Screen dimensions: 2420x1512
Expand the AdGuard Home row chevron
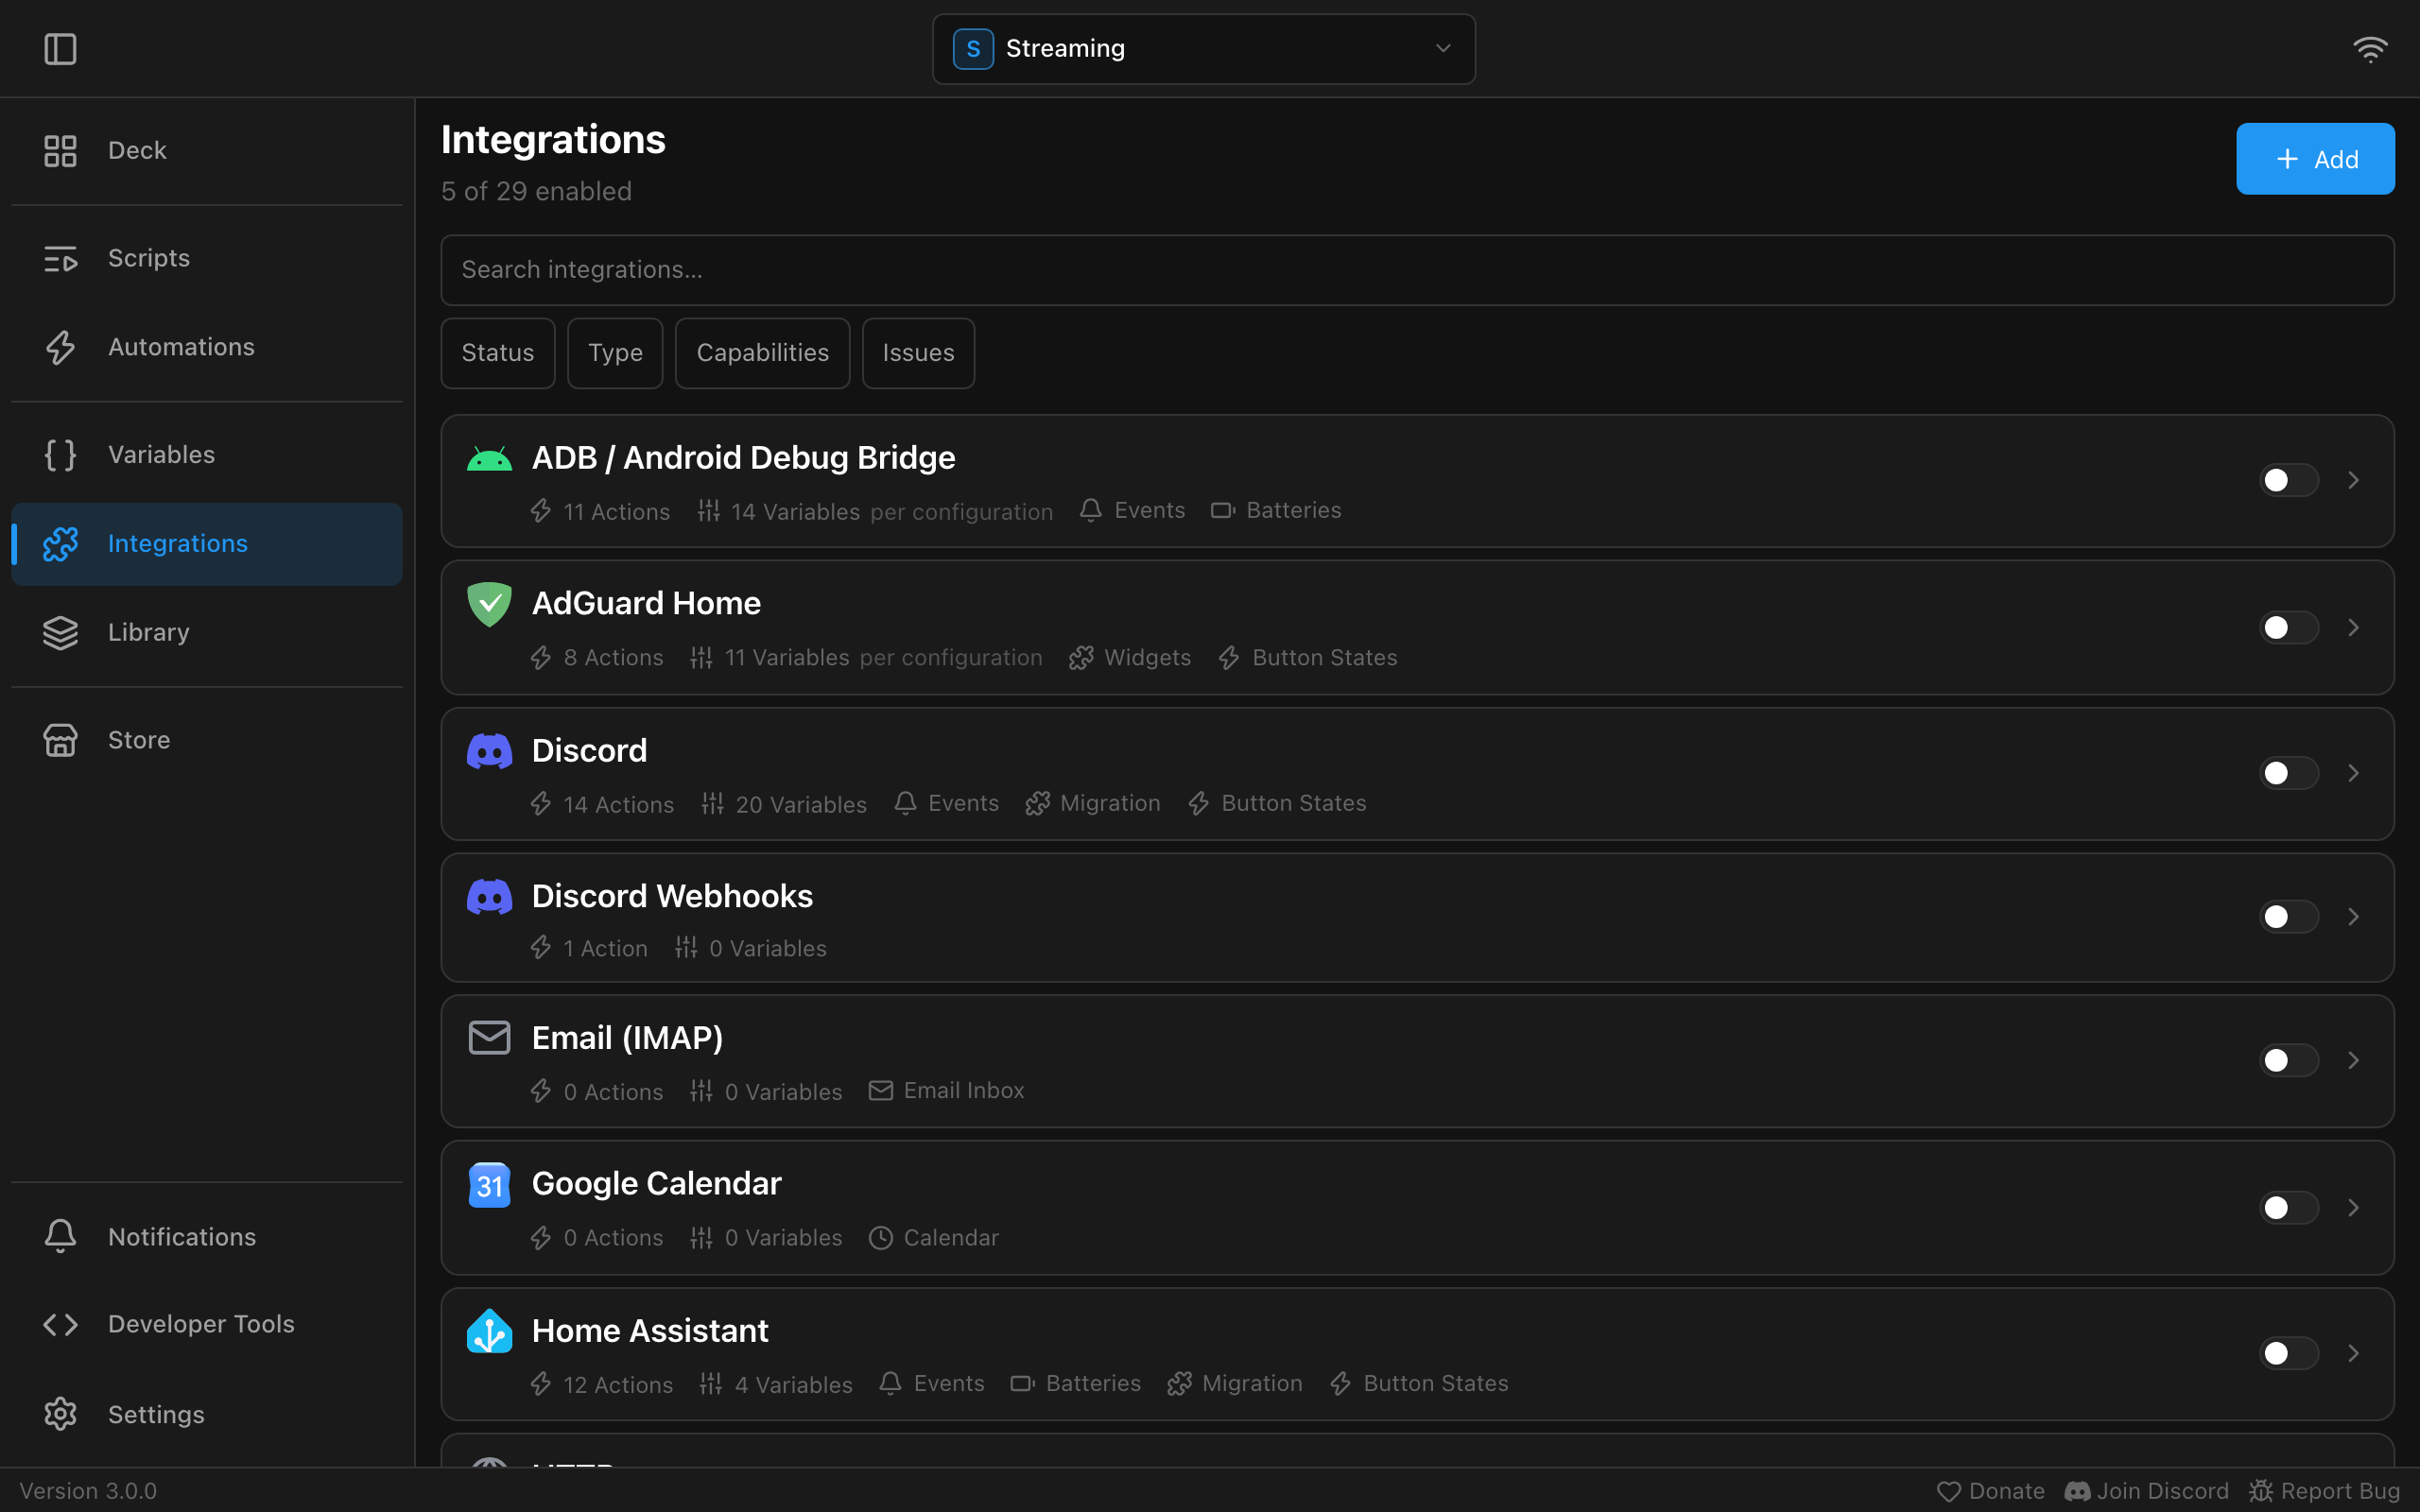pyautogui.click(x=2353, y=627)
